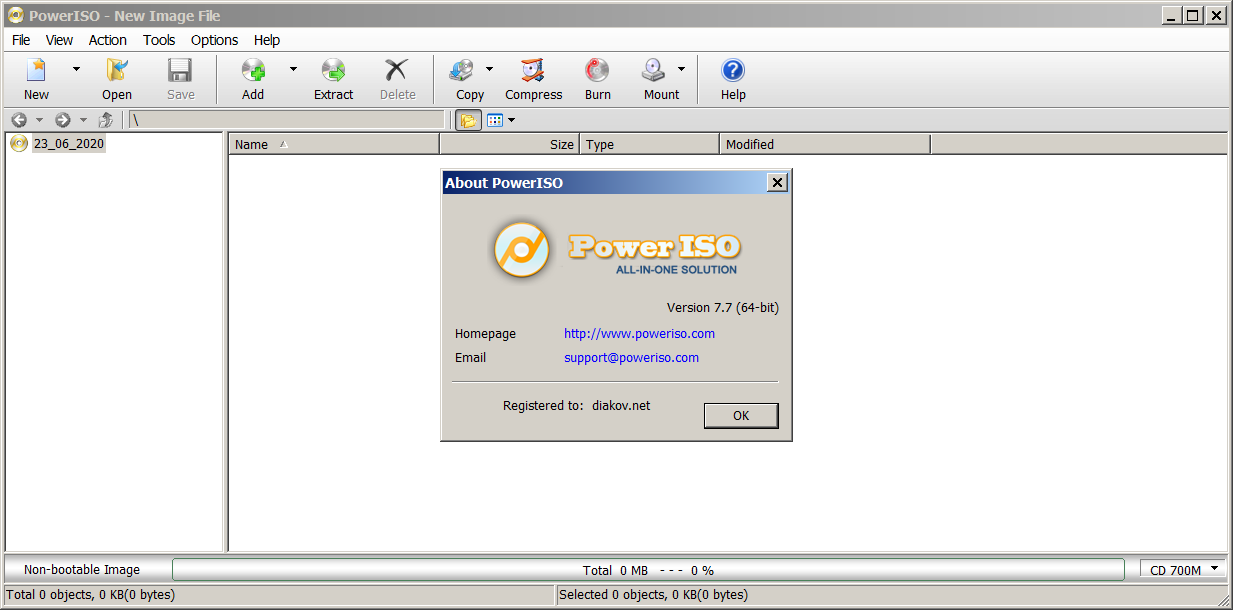Screen dimensions: 1233x610
Task: Go up one folder level
Action: 106,120
